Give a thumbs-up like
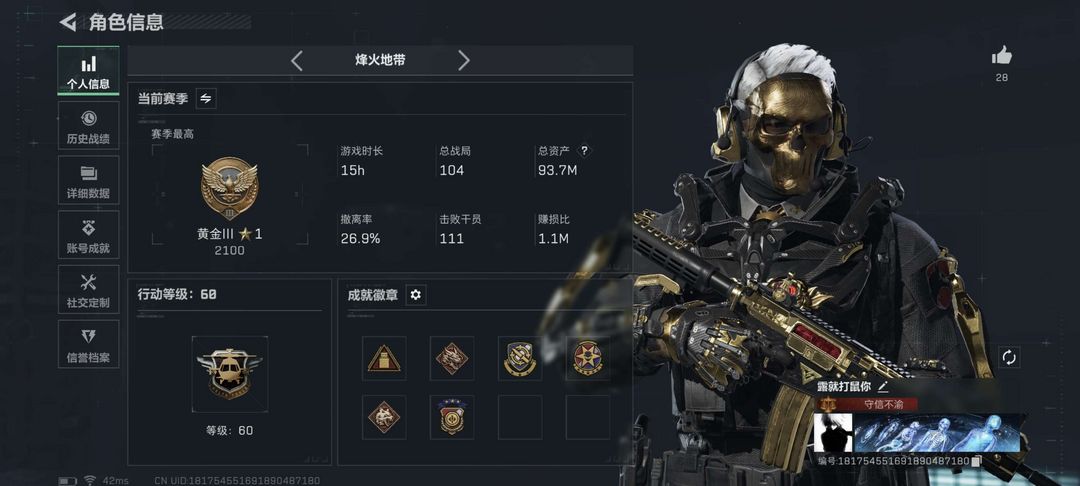Image resolution: width=1080 pixels, height=486 pixels. point(1001,56)
